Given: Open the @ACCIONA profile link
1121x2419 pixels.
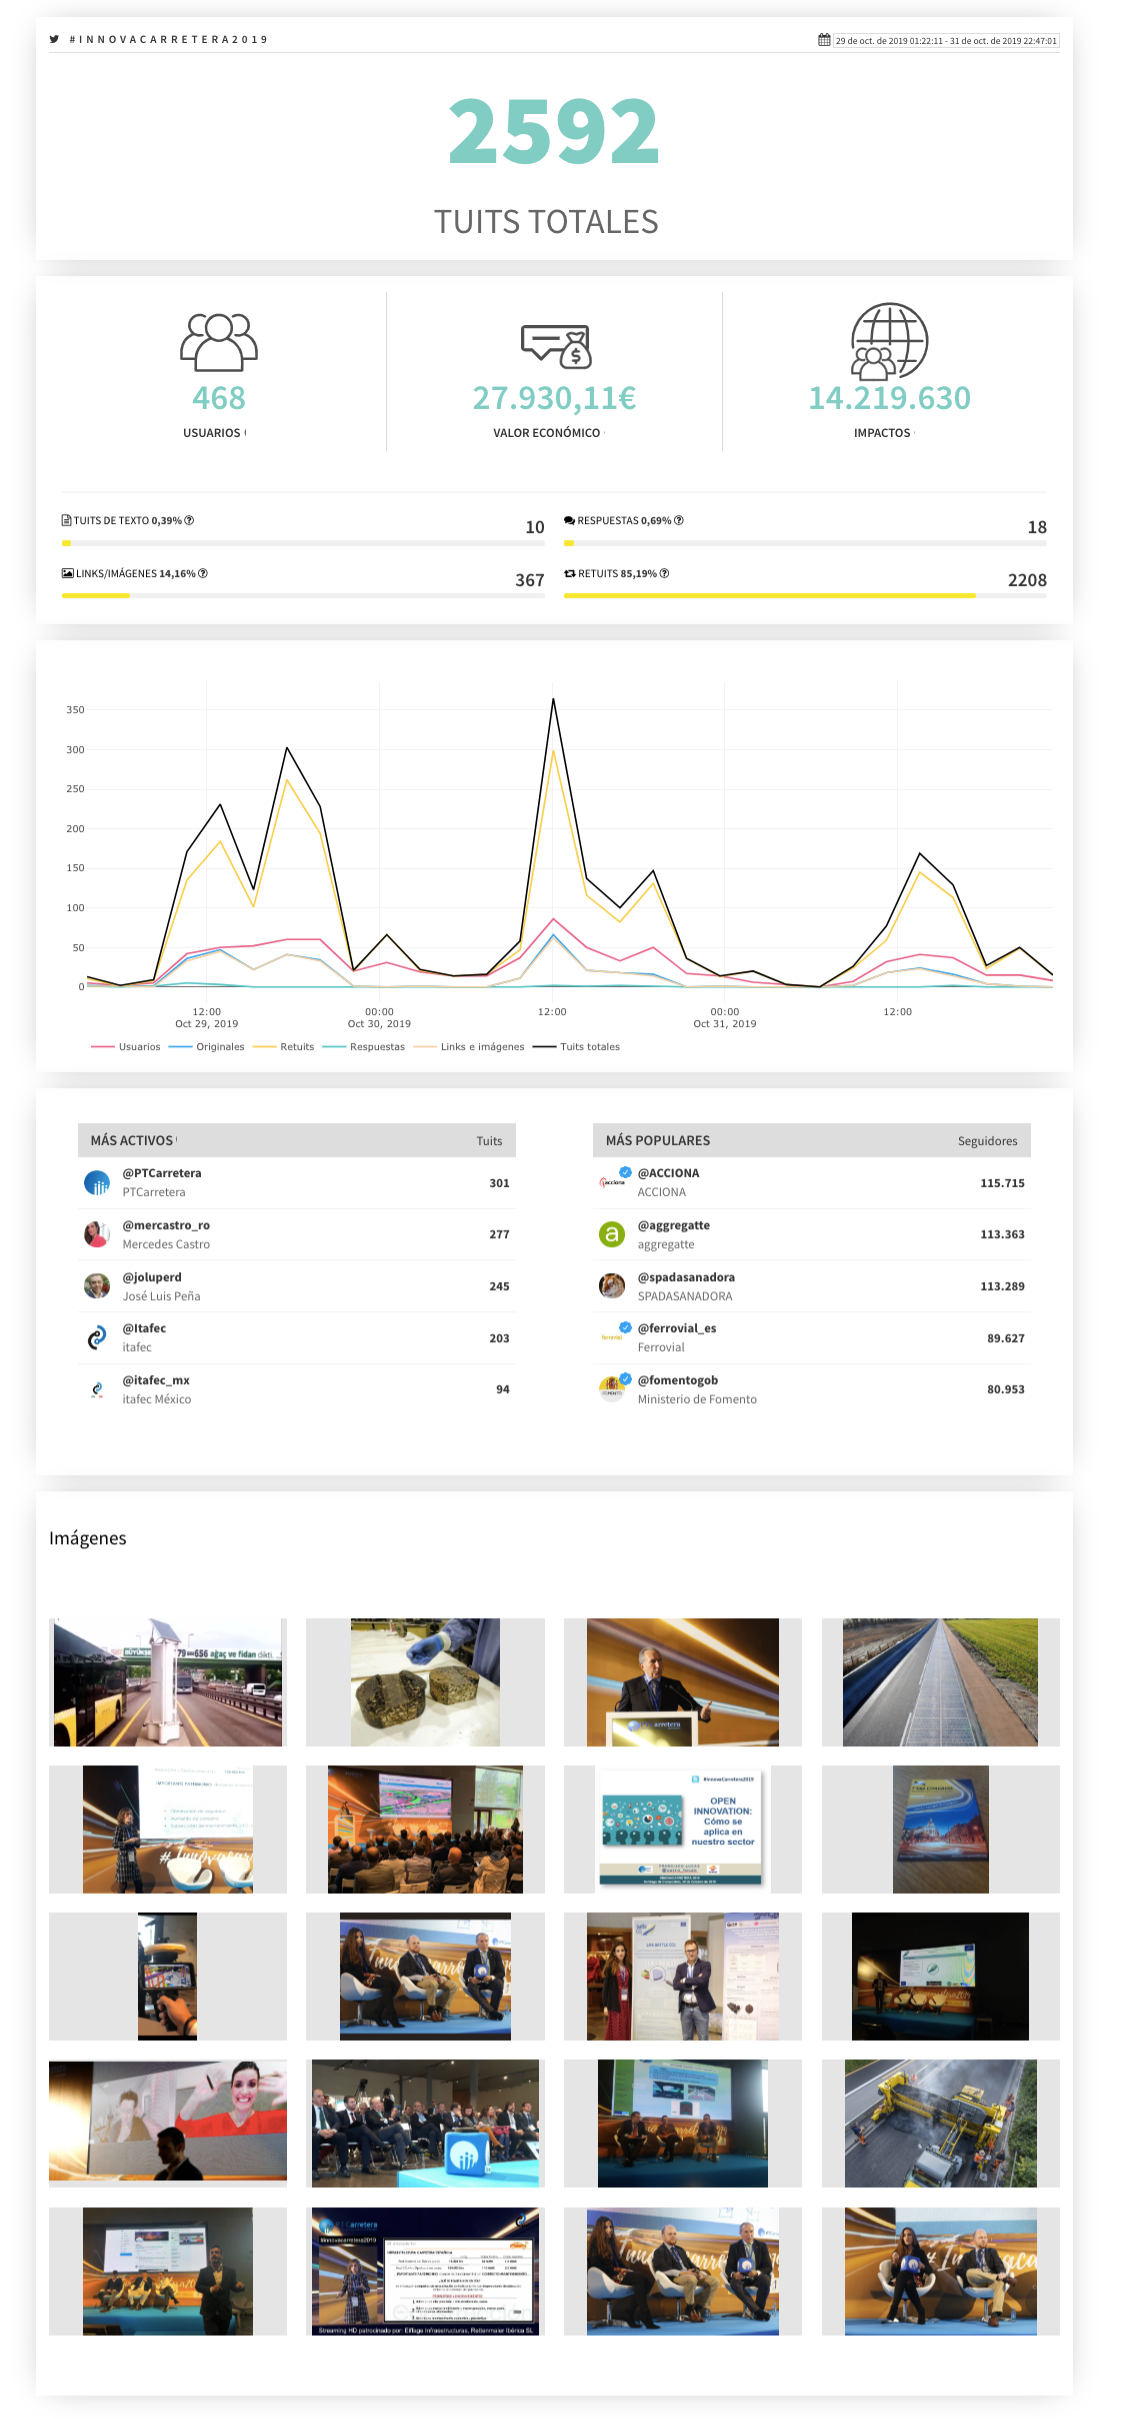Looking at the screenshot, I should pyautogui.click(x=668, y=1173).
